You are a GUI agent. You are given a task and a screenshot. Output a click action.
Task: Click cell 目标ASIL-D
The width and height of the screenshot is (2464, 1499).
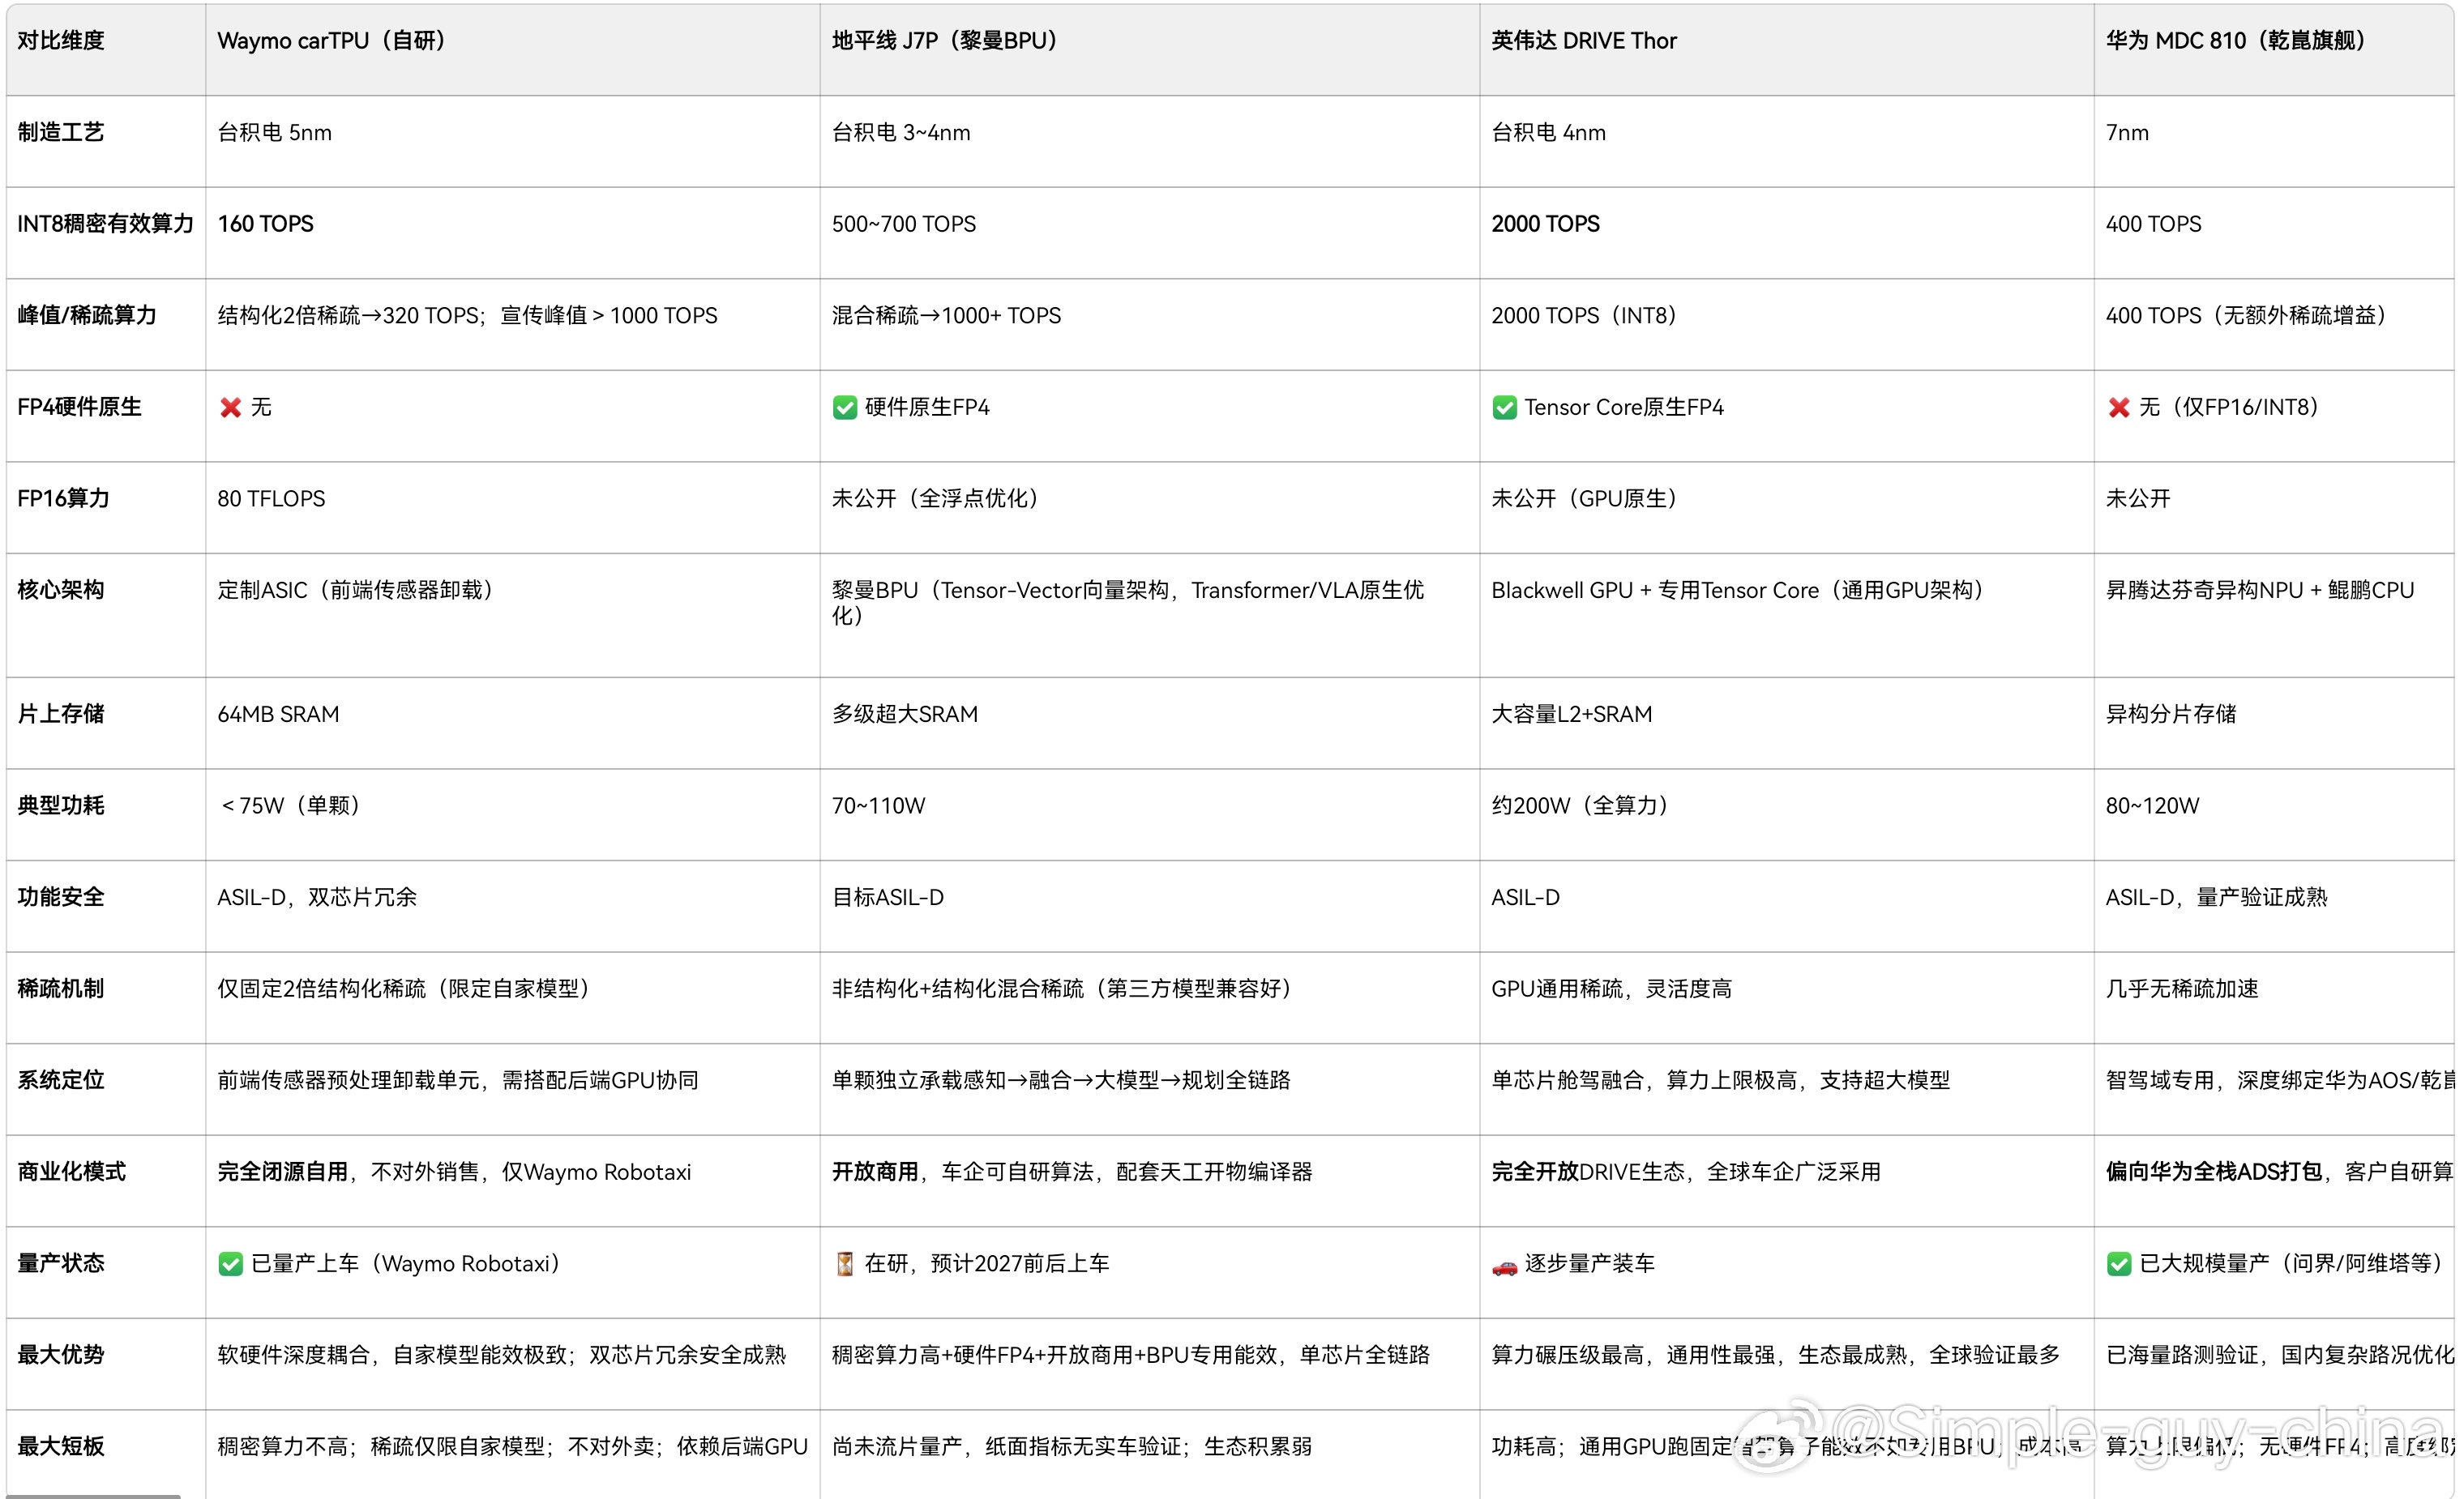pyautogui.click(x=888, y=898)
